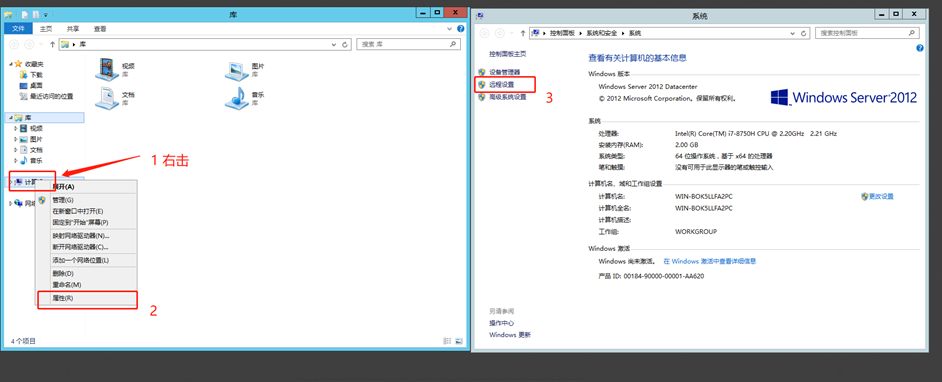Choose 展开(A) from the context menu
The image size is (942, 382).
click(x=87, y=187)
